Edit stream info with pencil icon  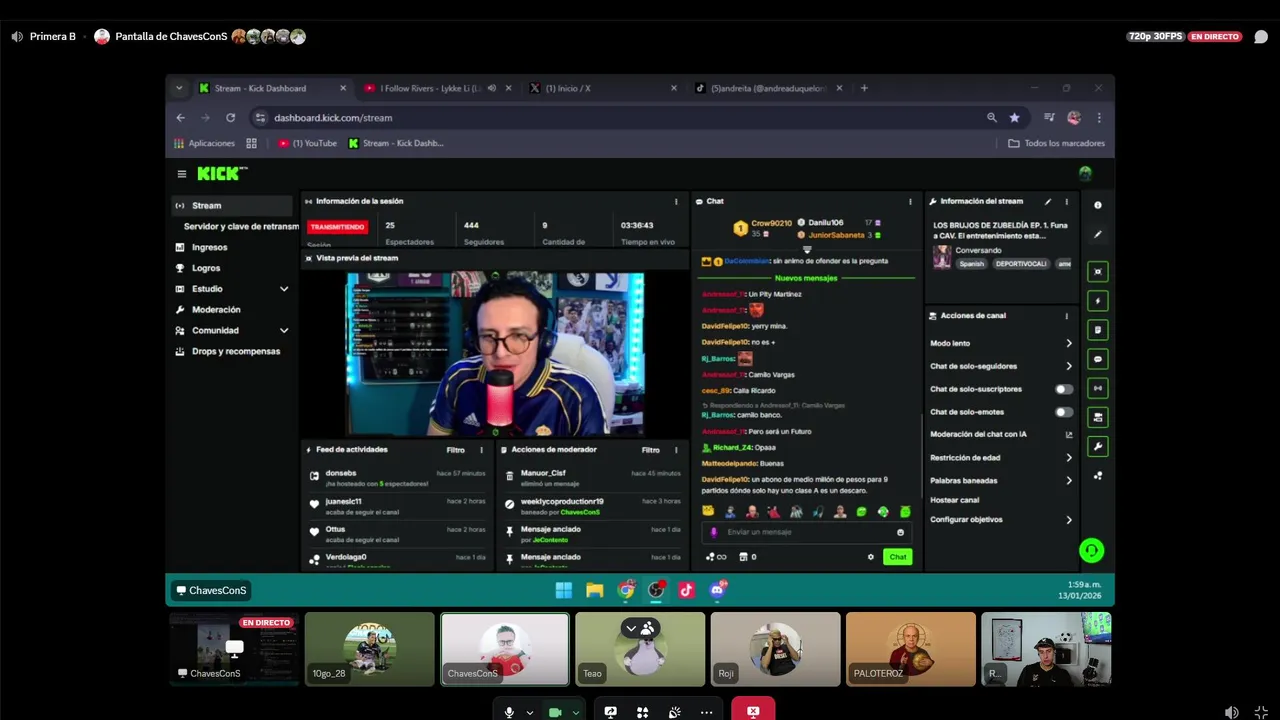[1048, 201]
